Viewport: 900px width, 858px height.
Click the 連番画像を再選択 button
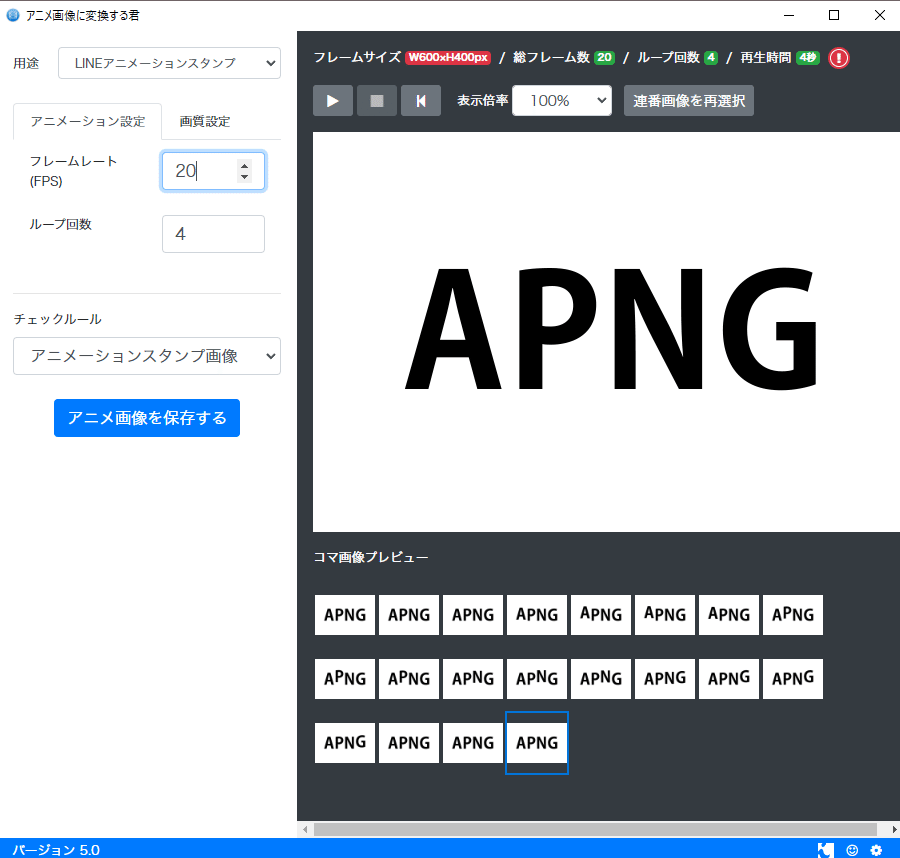point(688,100)
